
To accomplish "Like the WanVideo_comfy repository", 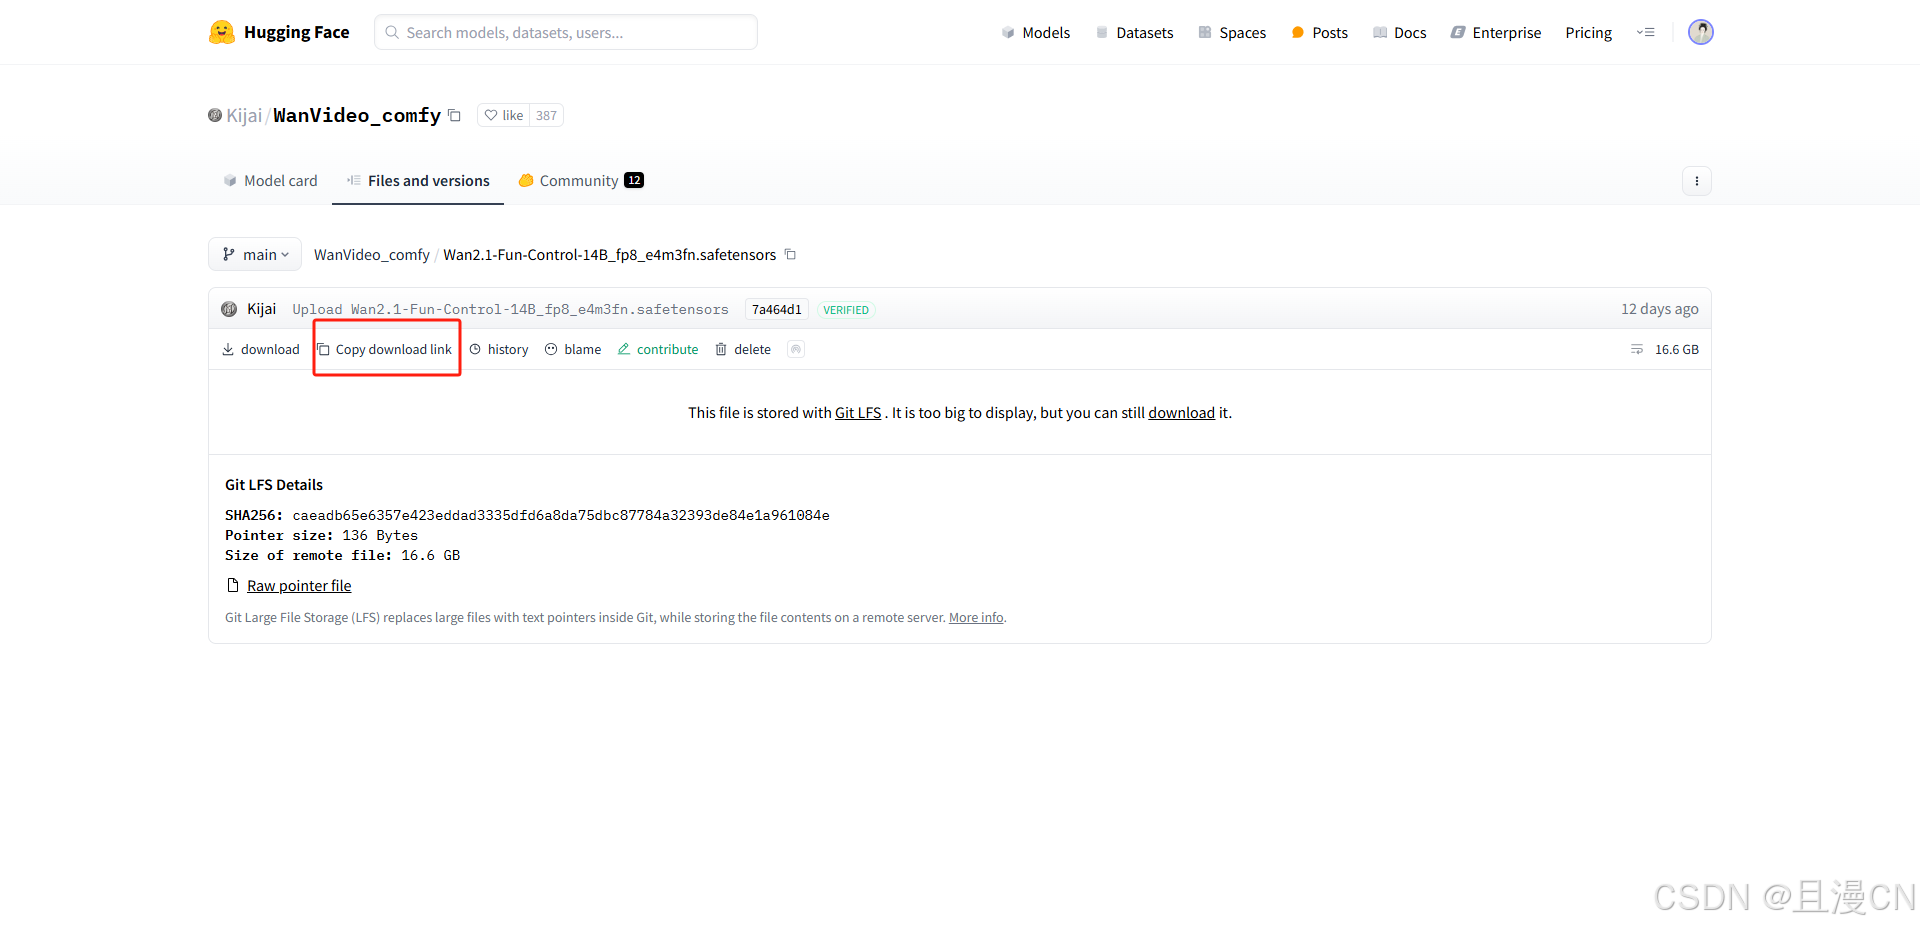I will tap(504, 115).
